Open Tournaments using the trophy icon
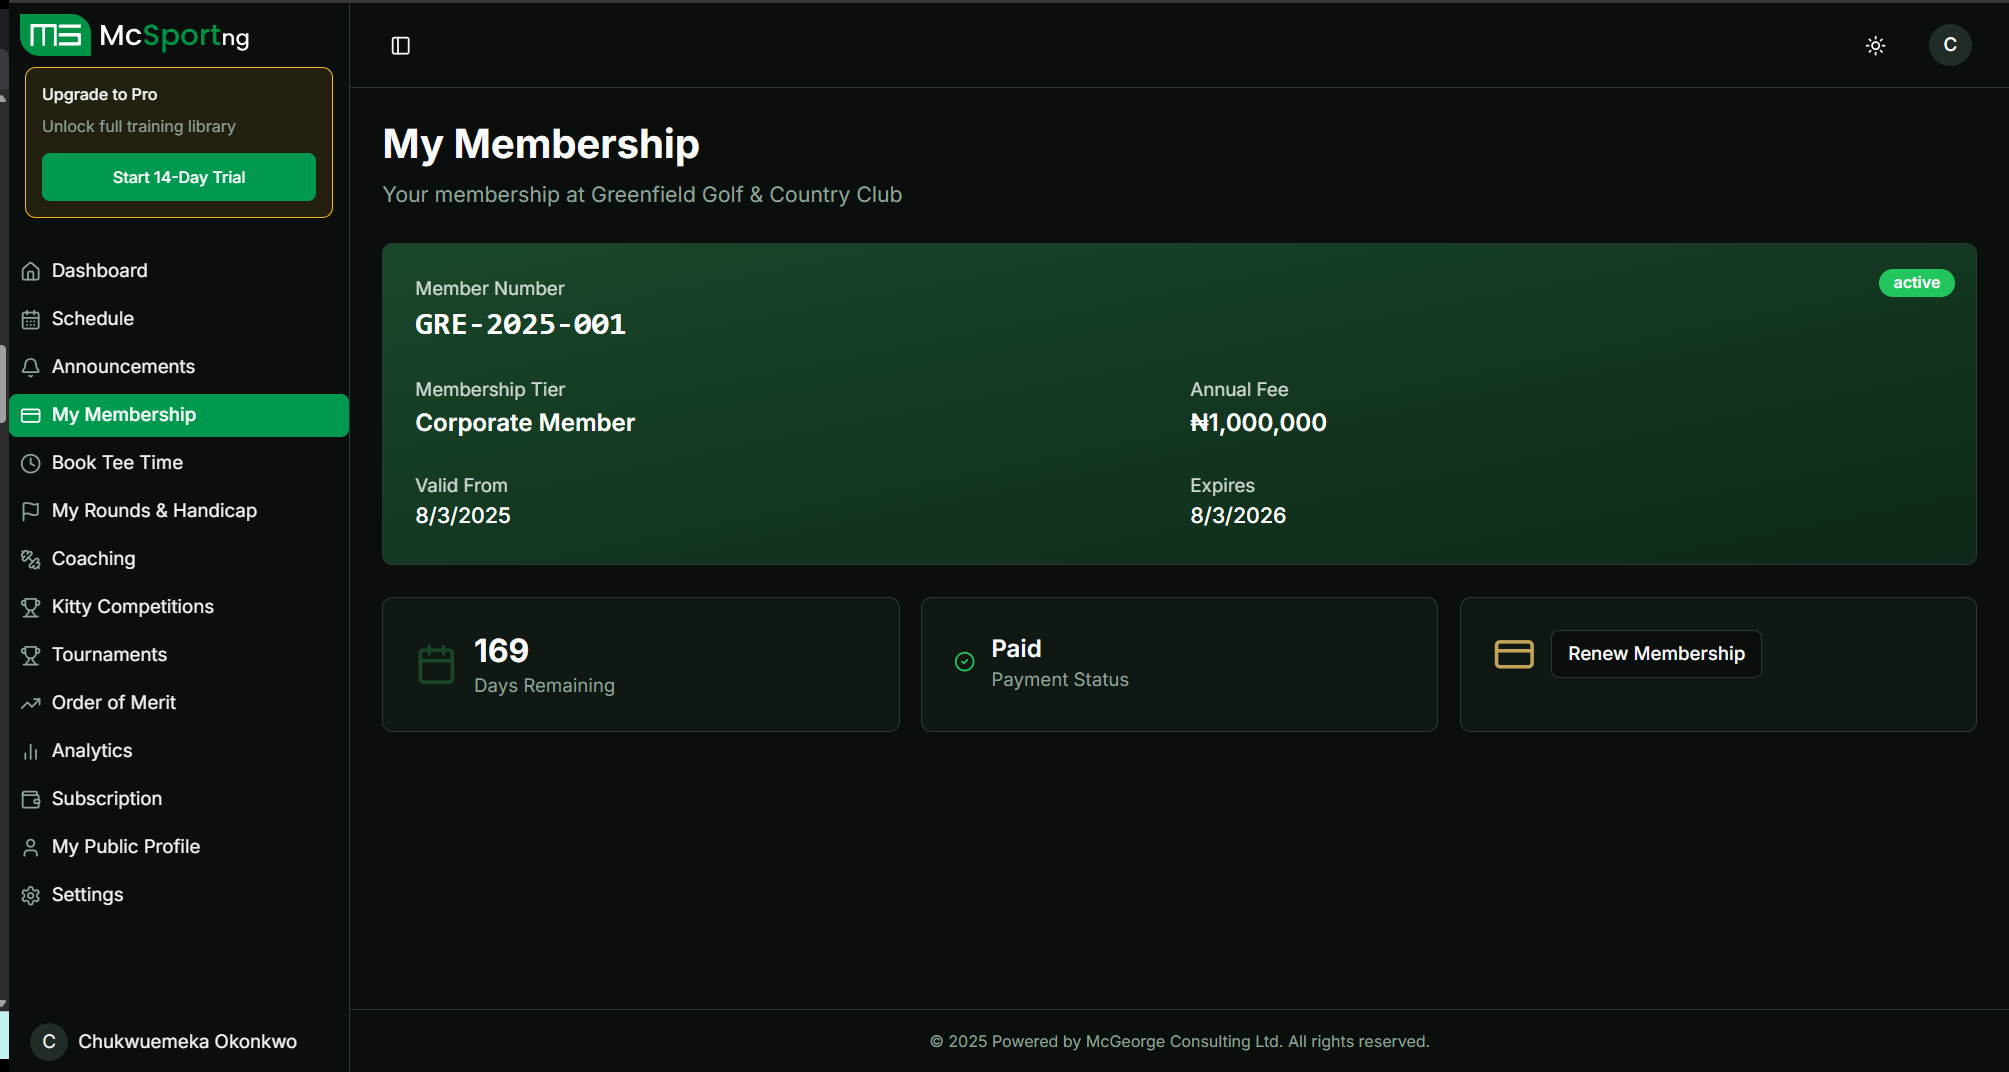The image size is (2009, 1072). point(30,654)
